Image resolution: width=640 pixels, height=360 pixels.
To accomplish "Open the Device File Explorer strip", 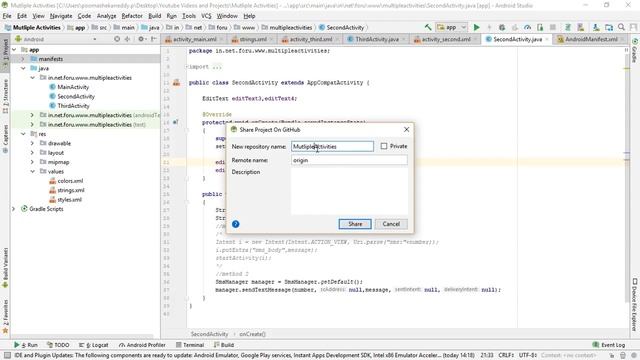I will (x=635, y=304).
